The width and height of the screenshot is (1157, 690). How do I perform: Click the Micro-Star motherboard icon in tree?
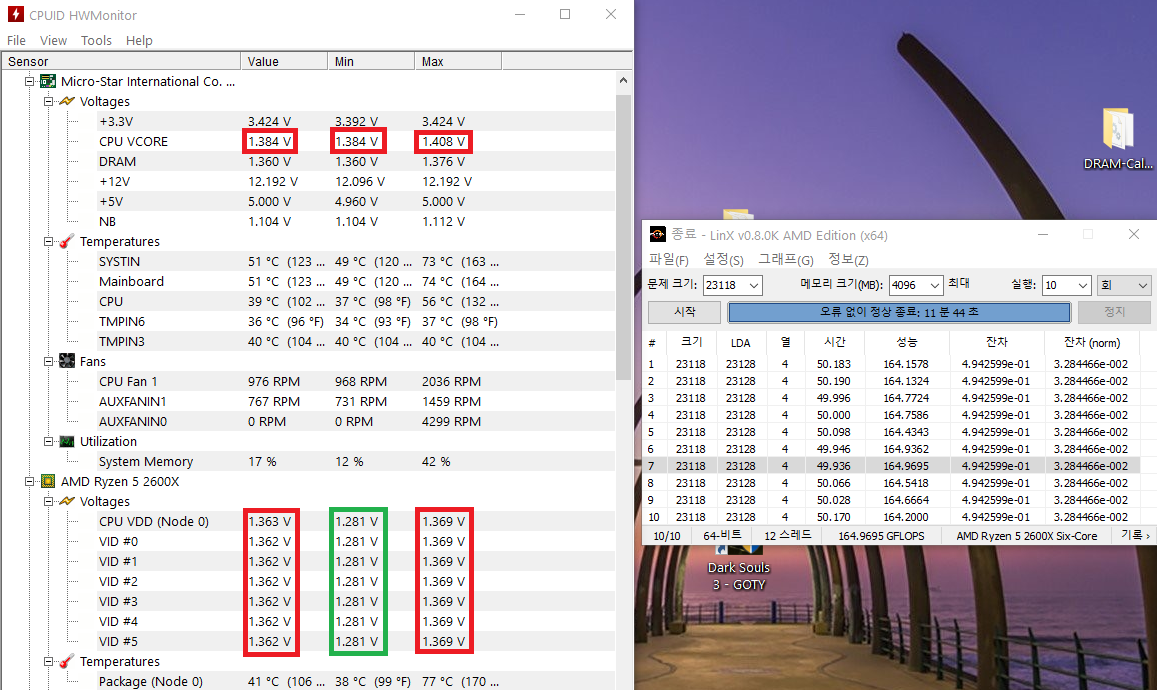click(48, 81)
